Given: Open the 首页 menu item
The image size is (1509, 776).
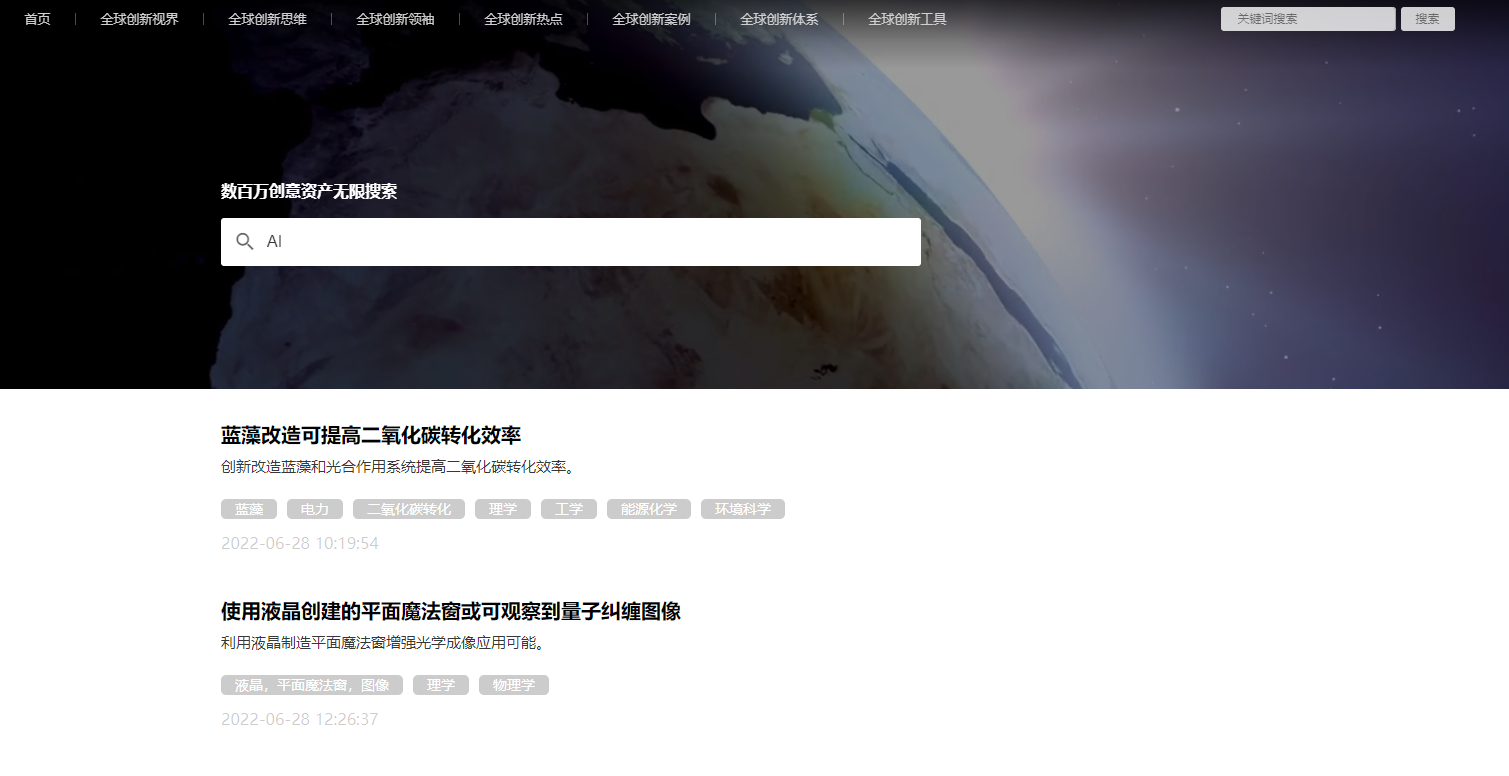Looking at the screenshot, I should [37, 19].
